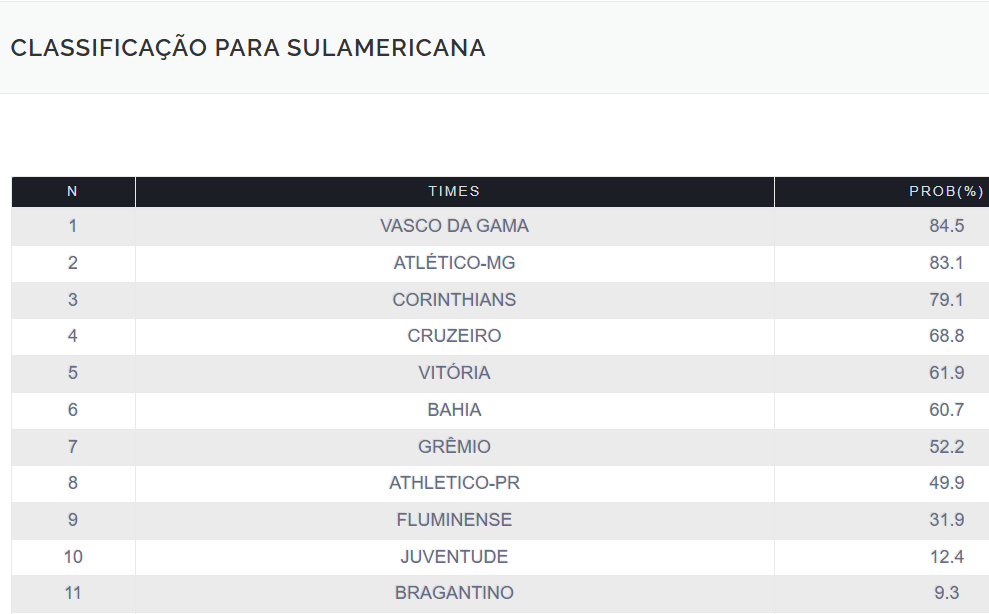Click the BAHIA team name
Screen dimensions: 989x614
[x=454, y=410]
